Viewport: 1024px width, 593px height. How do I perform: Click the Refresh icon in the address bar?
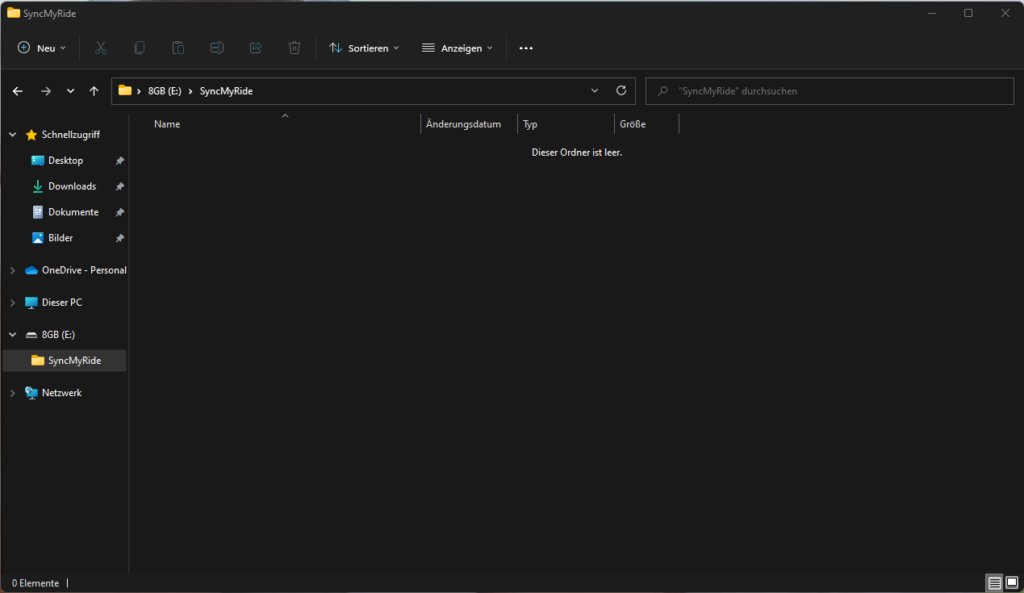tap(621, 90)
